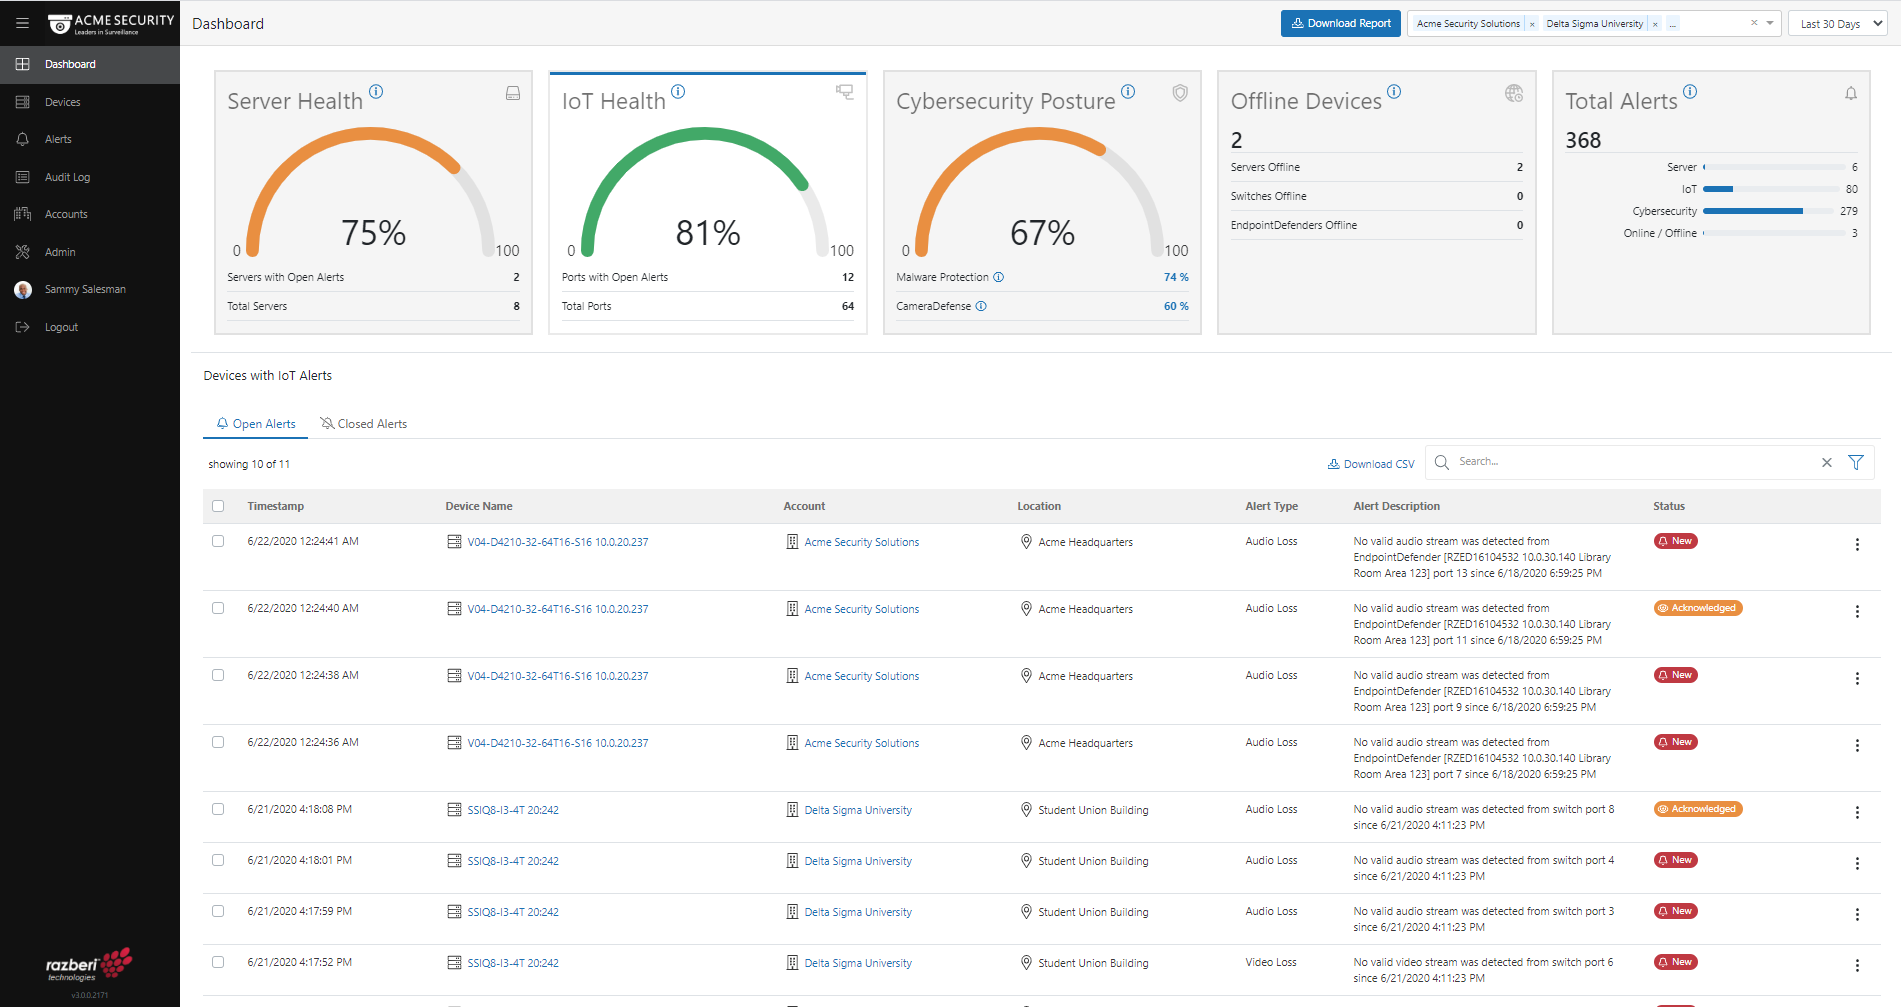This screenshot has width=1901, height=1007.
Task: Click the Download Report button
Action: click(1340, 23)
